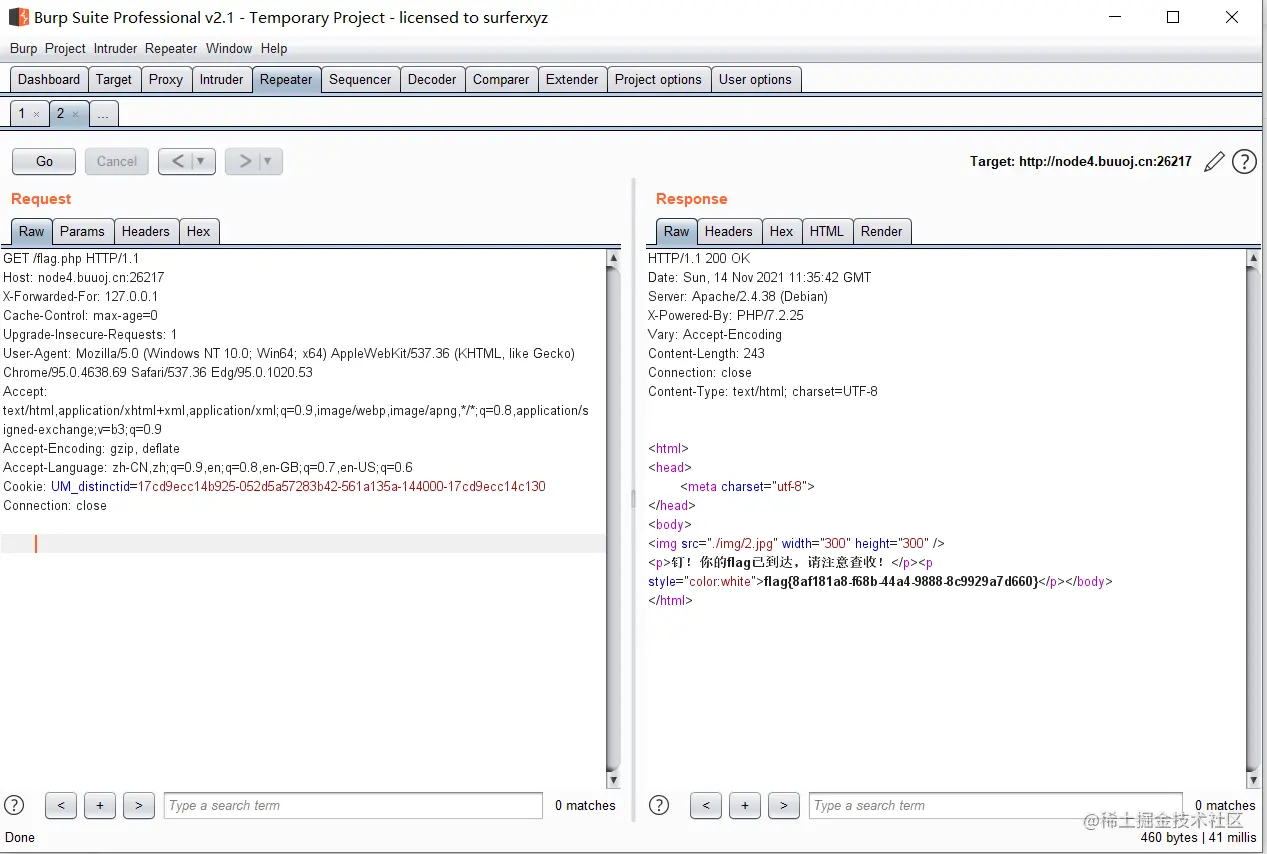Close Repeater tab 1
The height and width of the screenshot is (854, 1267).
click(x=36, y=115)
